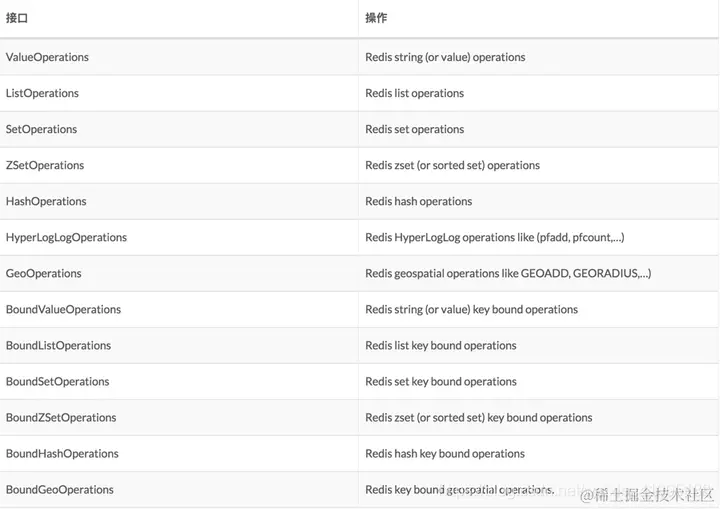Click the 'Redis string (or value) operations' description
Image resolution: width=720 pixels, height=509 pixels.
coord(445,57)
